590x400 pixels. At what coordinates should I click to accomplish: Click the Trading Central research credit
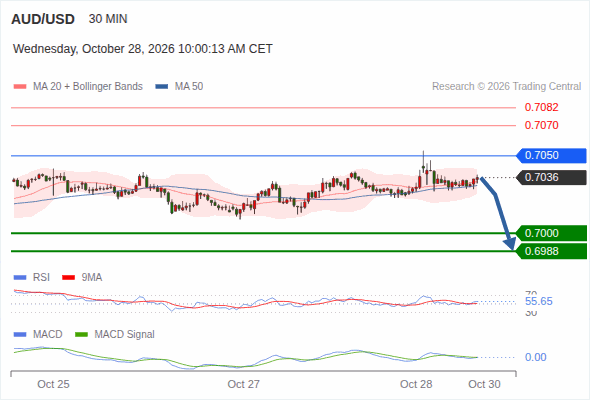(506, 87)
